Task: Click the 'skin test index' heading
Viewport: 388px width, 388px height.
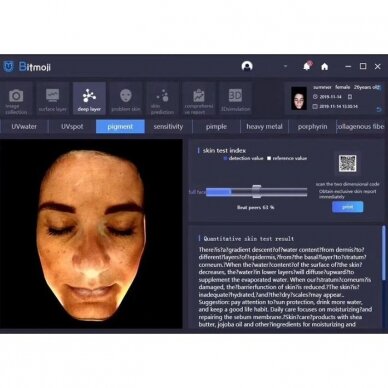Action: pyautogui.click(x=224, y=151)
